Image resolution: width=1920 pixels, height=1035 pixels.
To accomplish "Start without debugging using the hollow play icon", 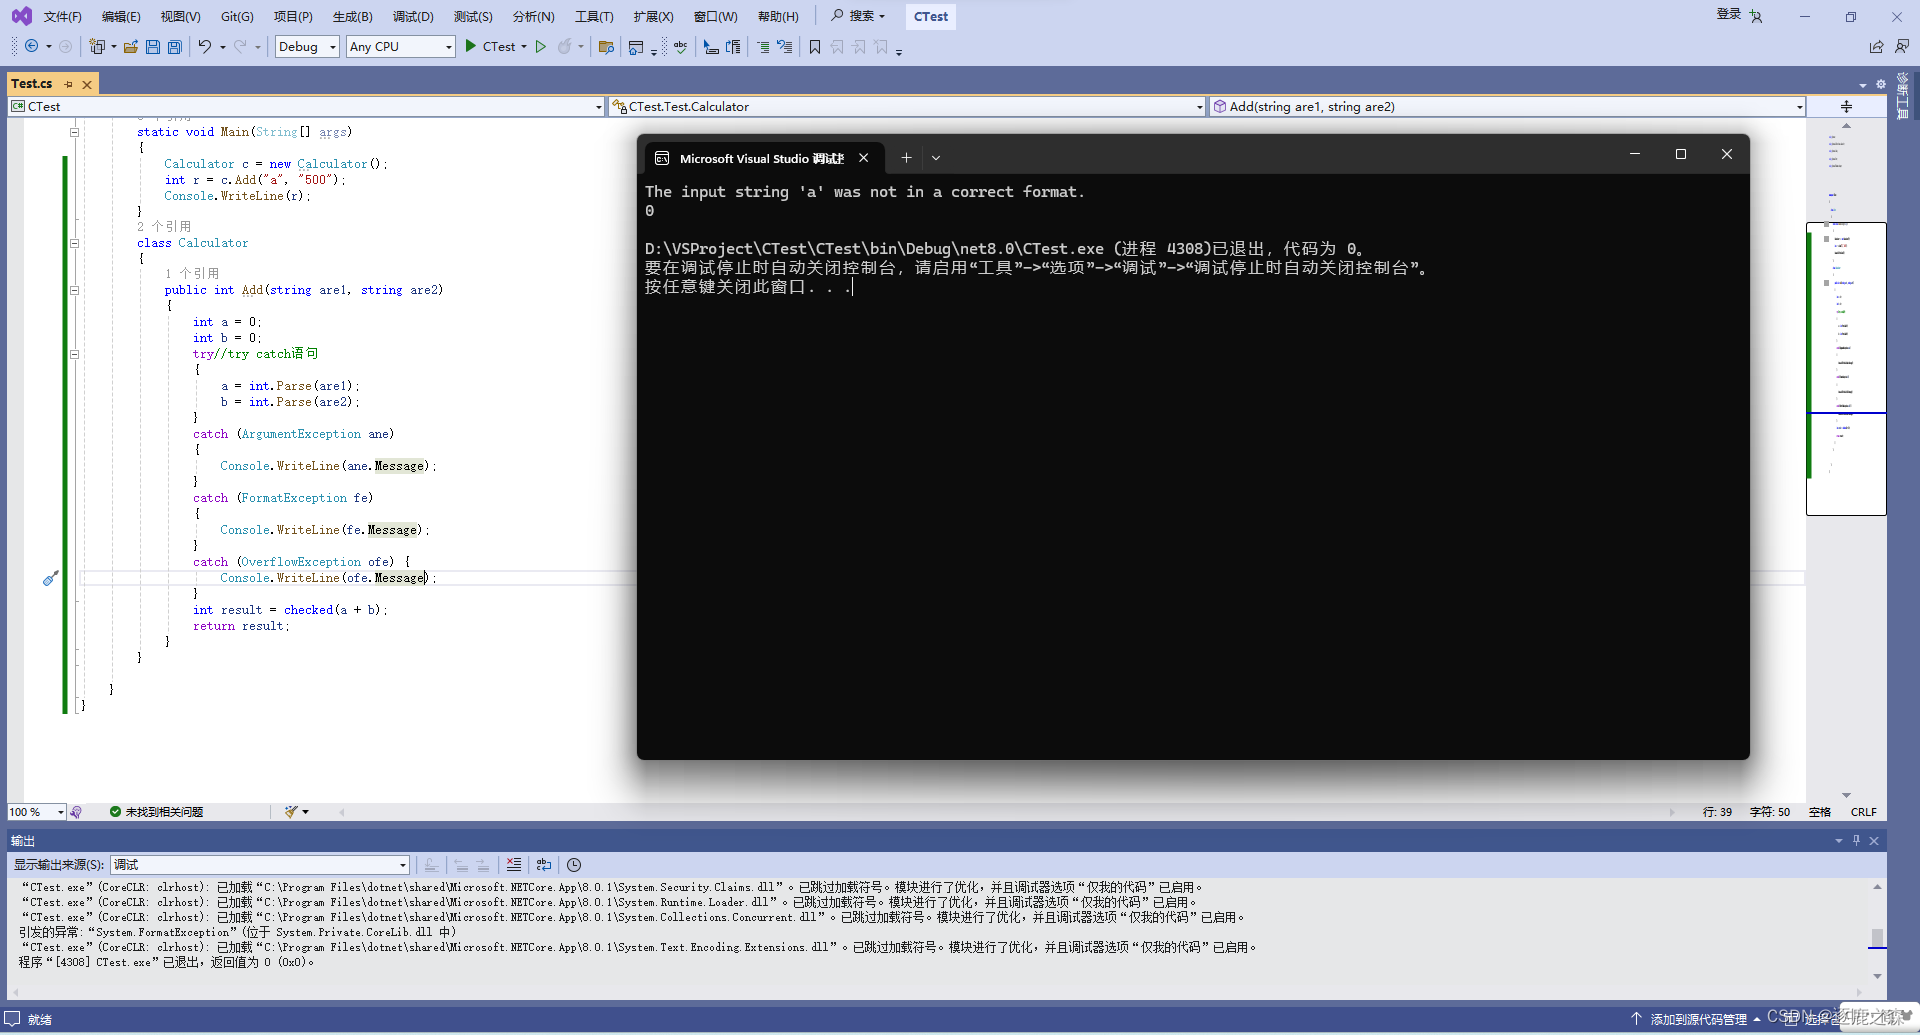I will tap(540, 46).
